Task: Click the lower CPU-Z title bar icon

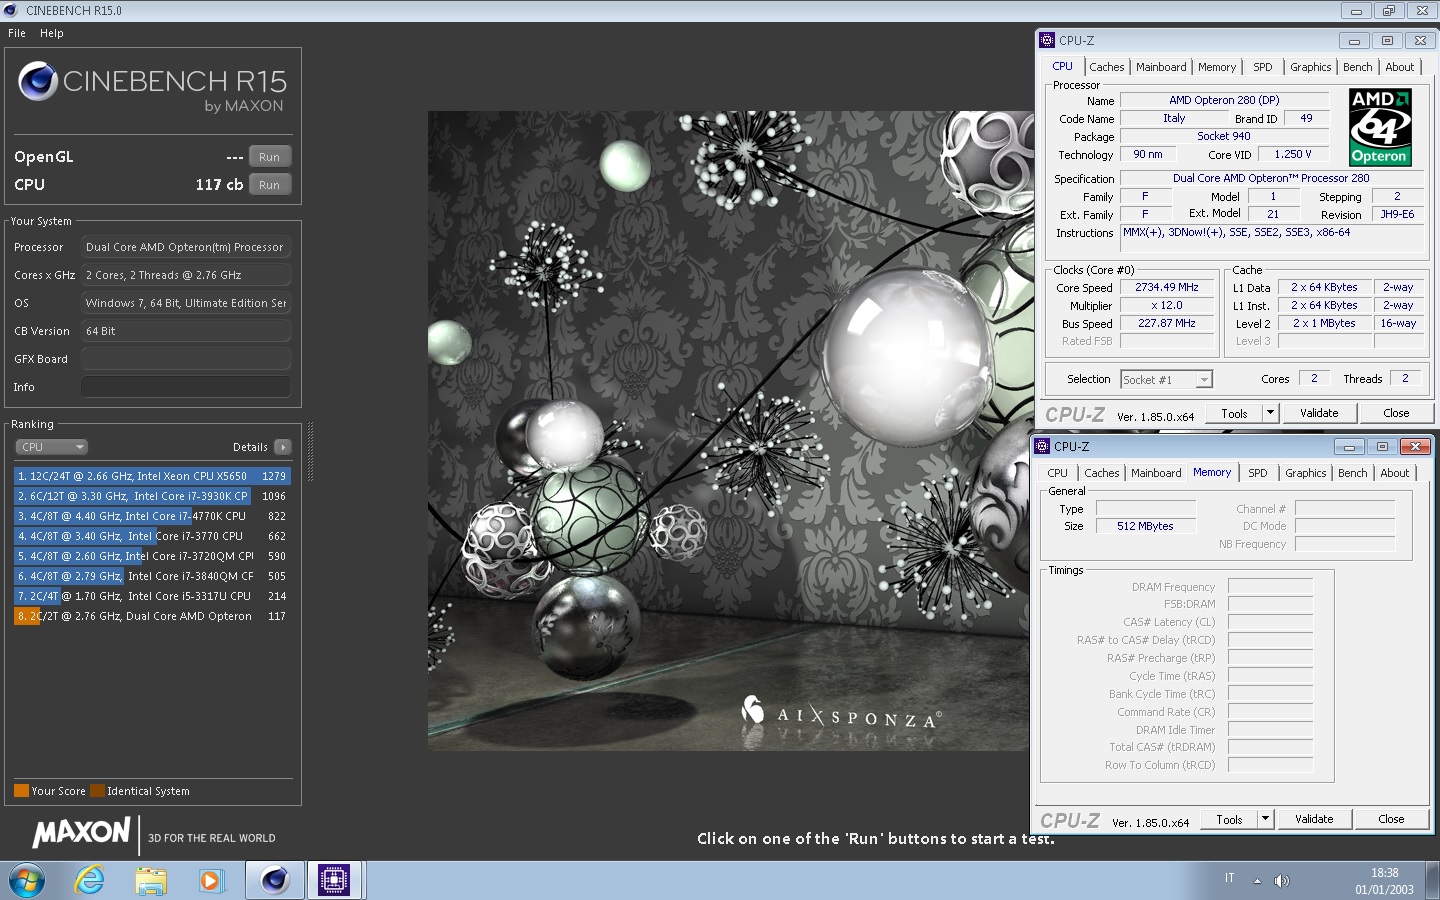Action: click(1042, 446)
